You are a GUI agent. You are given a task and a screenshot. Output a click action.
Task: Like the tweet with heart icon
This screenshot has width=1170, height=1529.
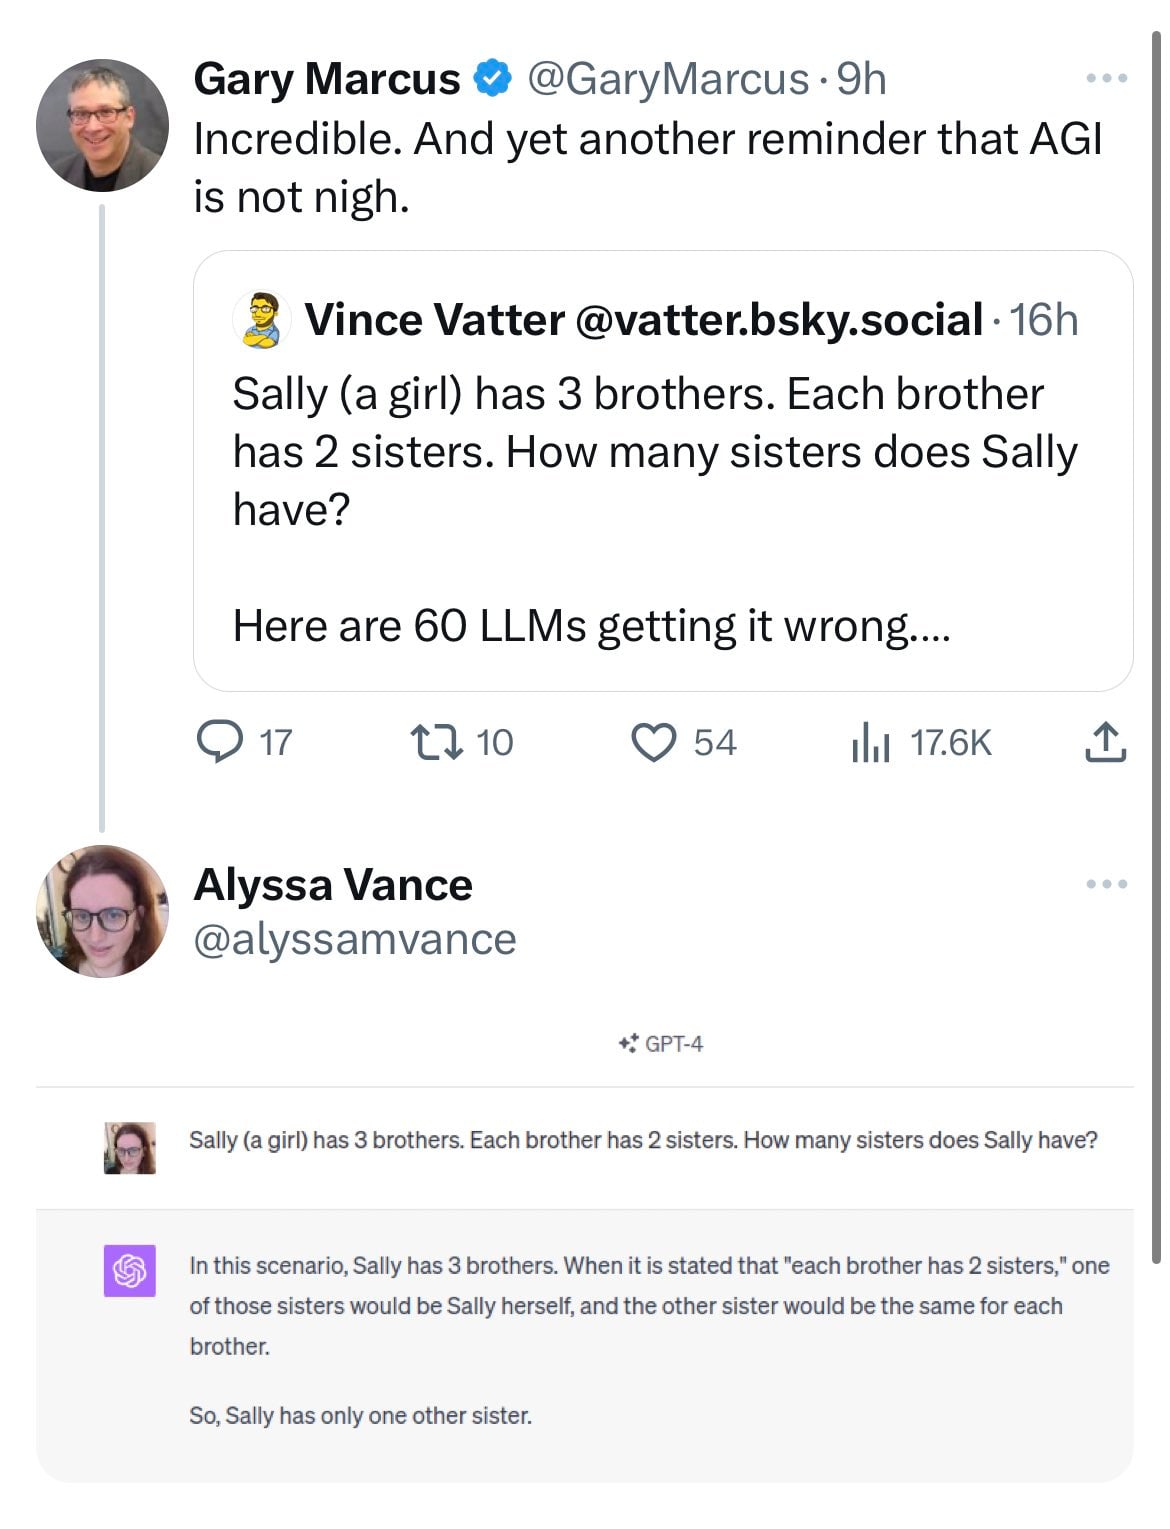(654, 742)
